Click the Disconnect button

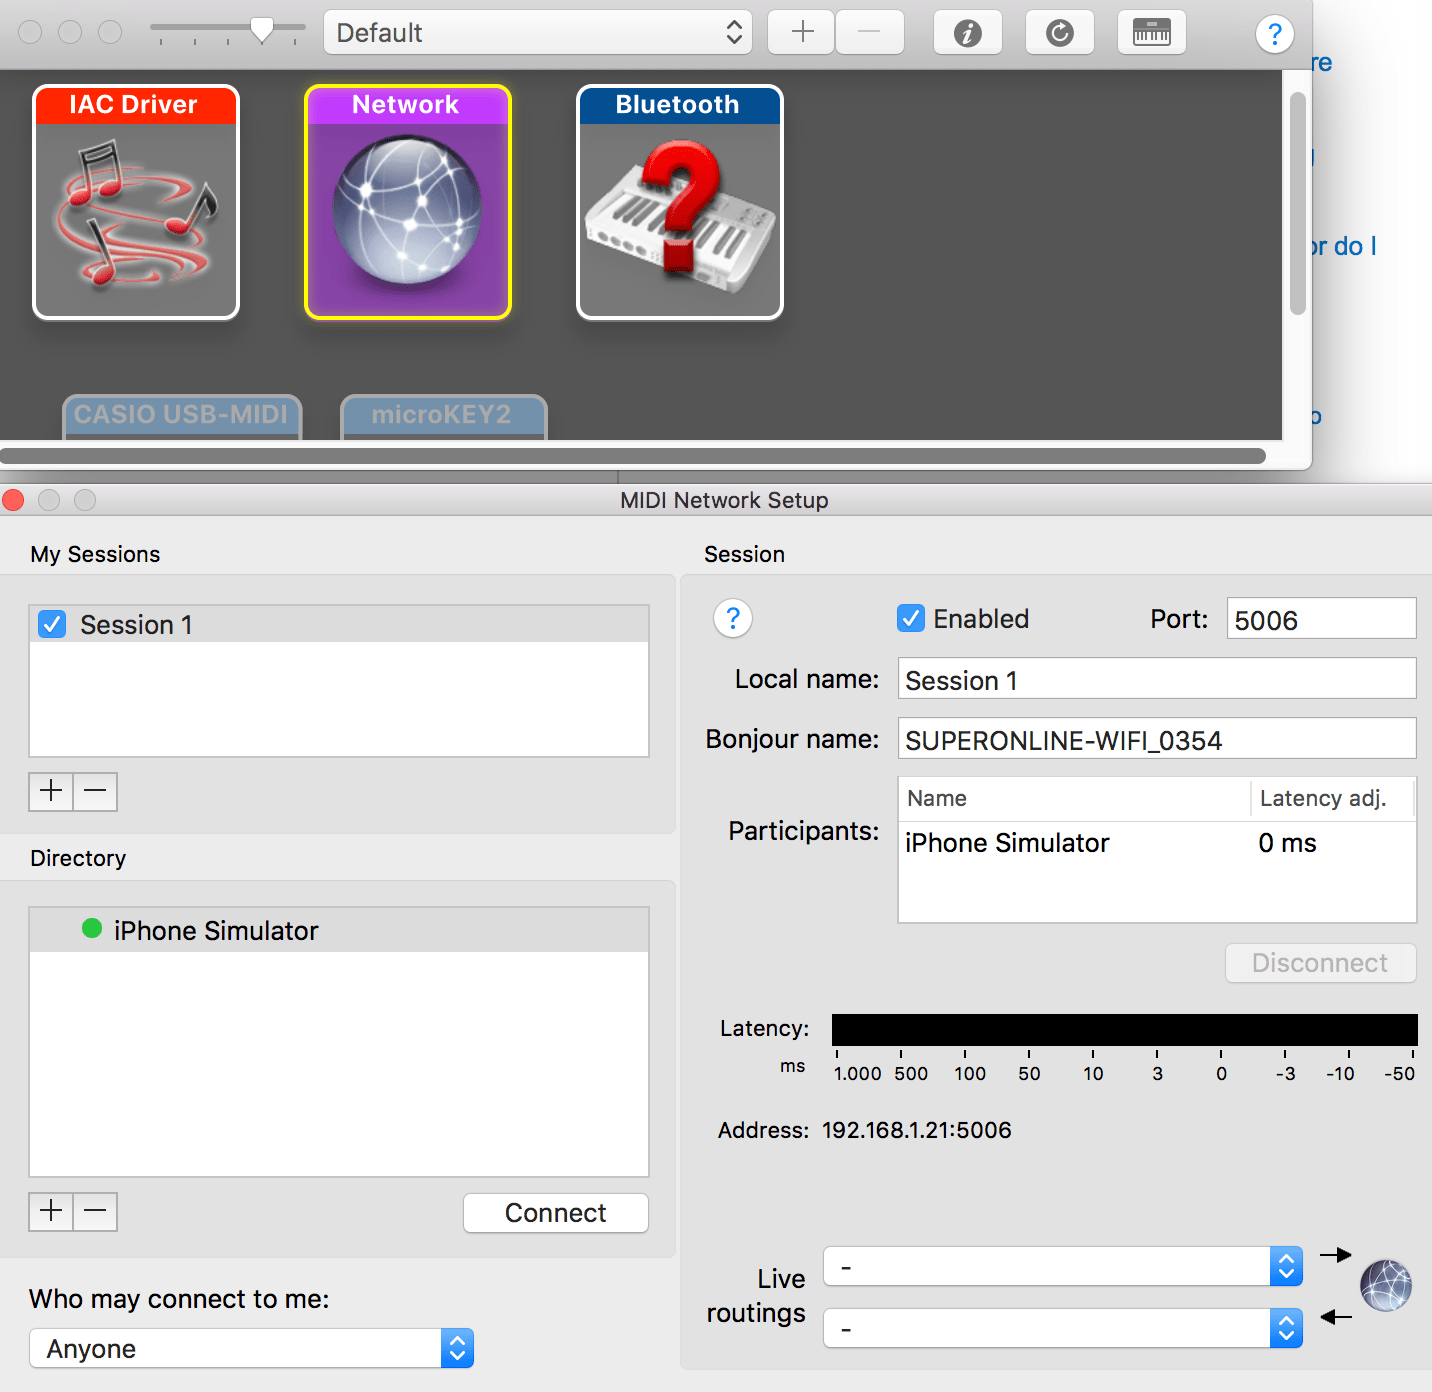tap(1319, 963)
